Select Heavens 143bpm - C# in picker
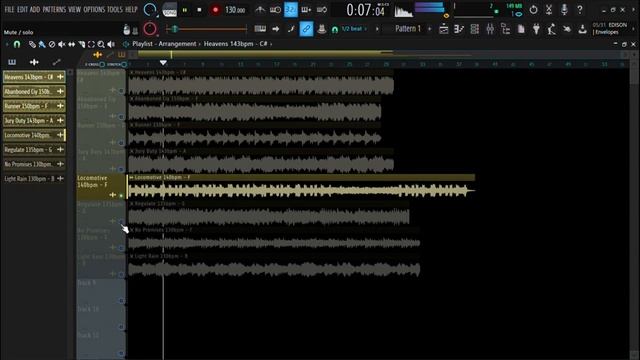The width and height of the screenshot is (640, 360). 34,77
